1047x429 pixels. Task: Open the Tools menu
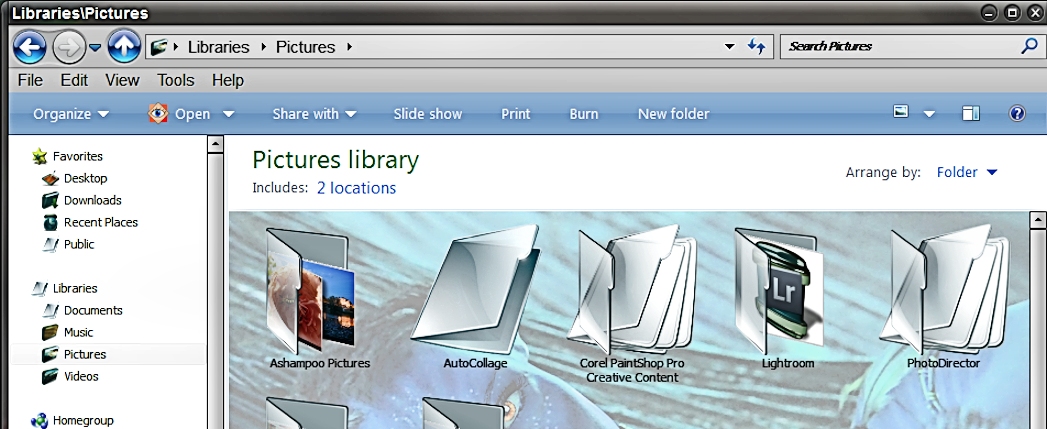point(175,80)
